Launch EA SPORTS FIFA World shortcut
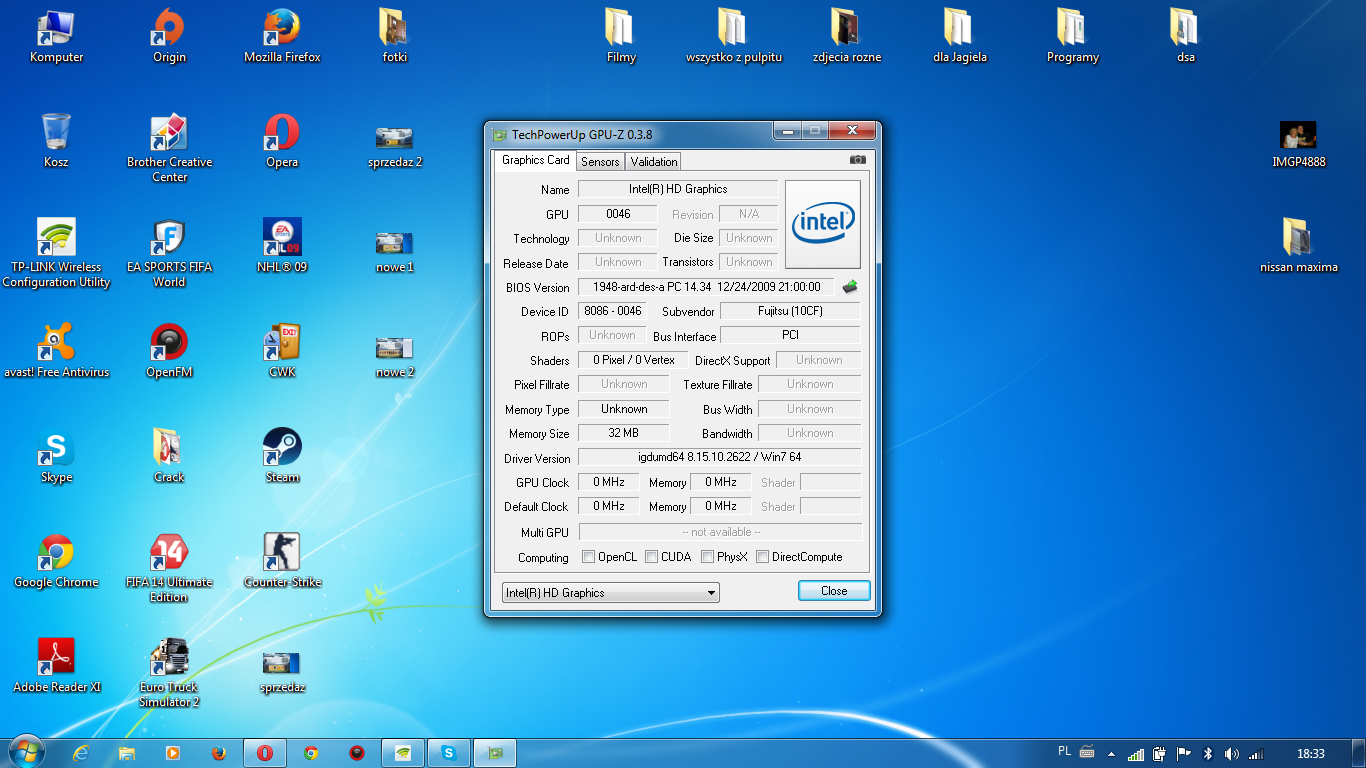1366x768 pixels. tap(169, 253)
